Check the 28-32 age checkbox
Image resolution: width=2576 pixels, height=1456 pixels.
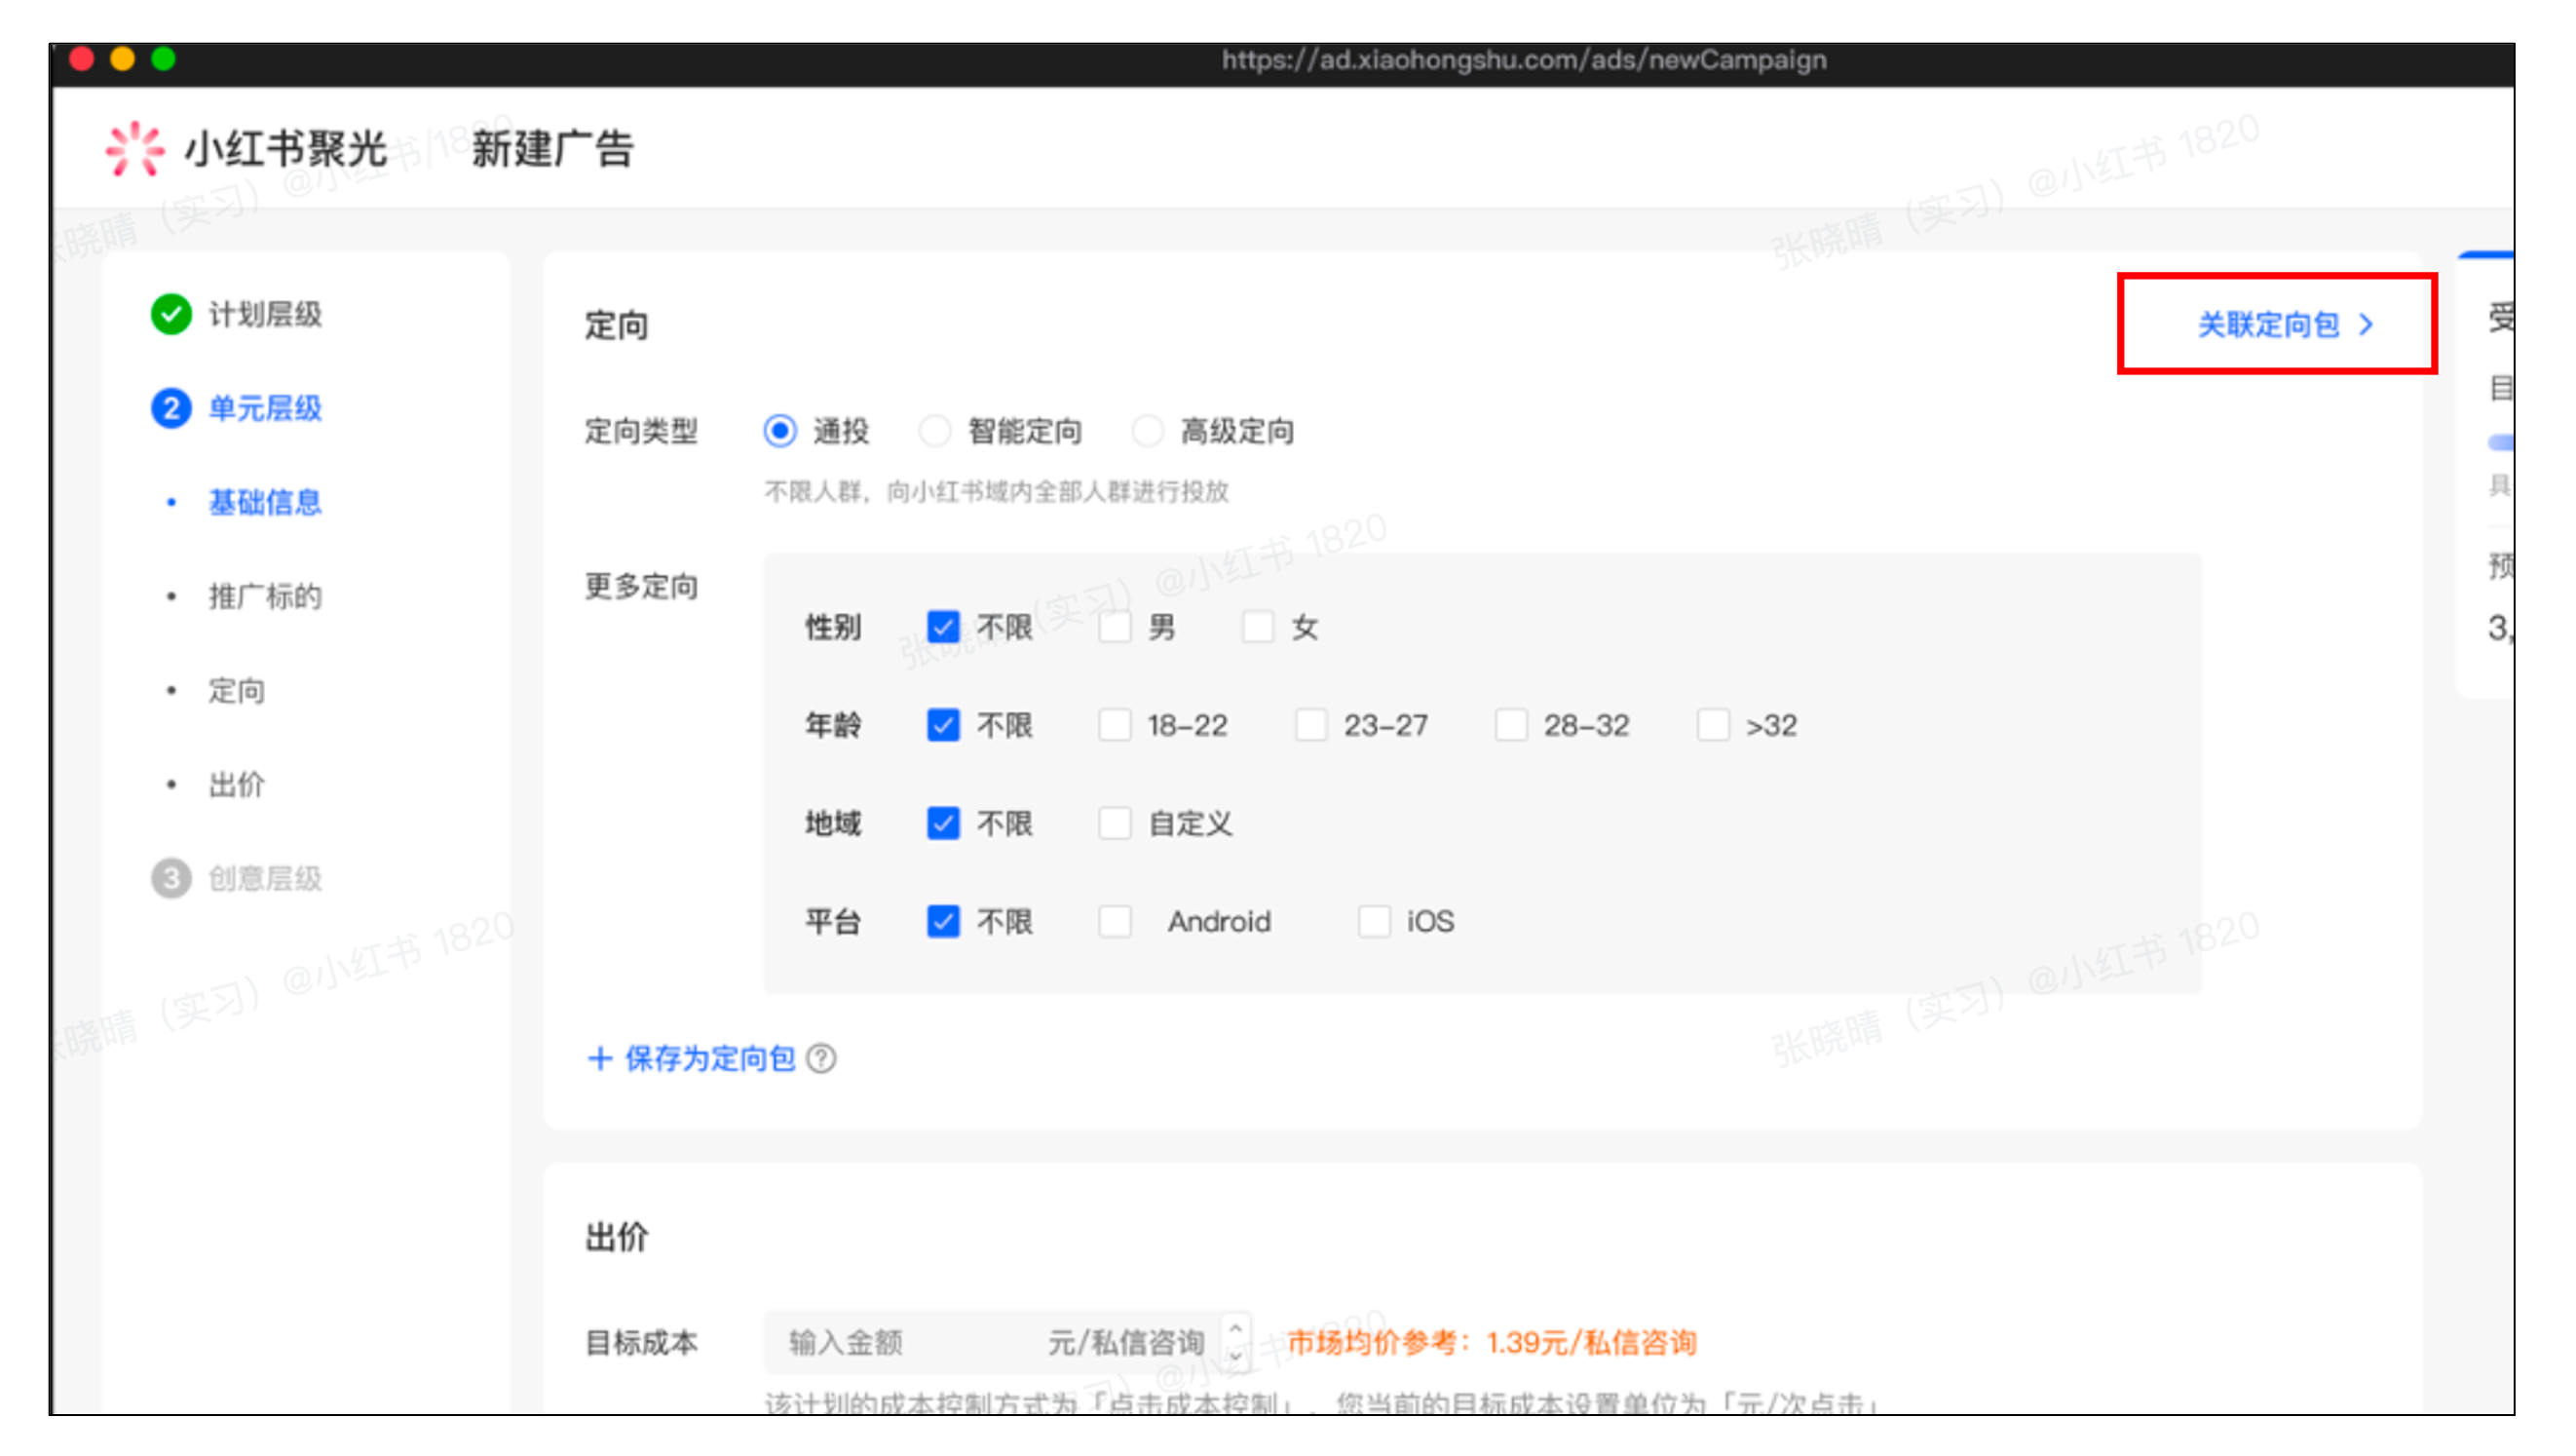point(1511,725)
